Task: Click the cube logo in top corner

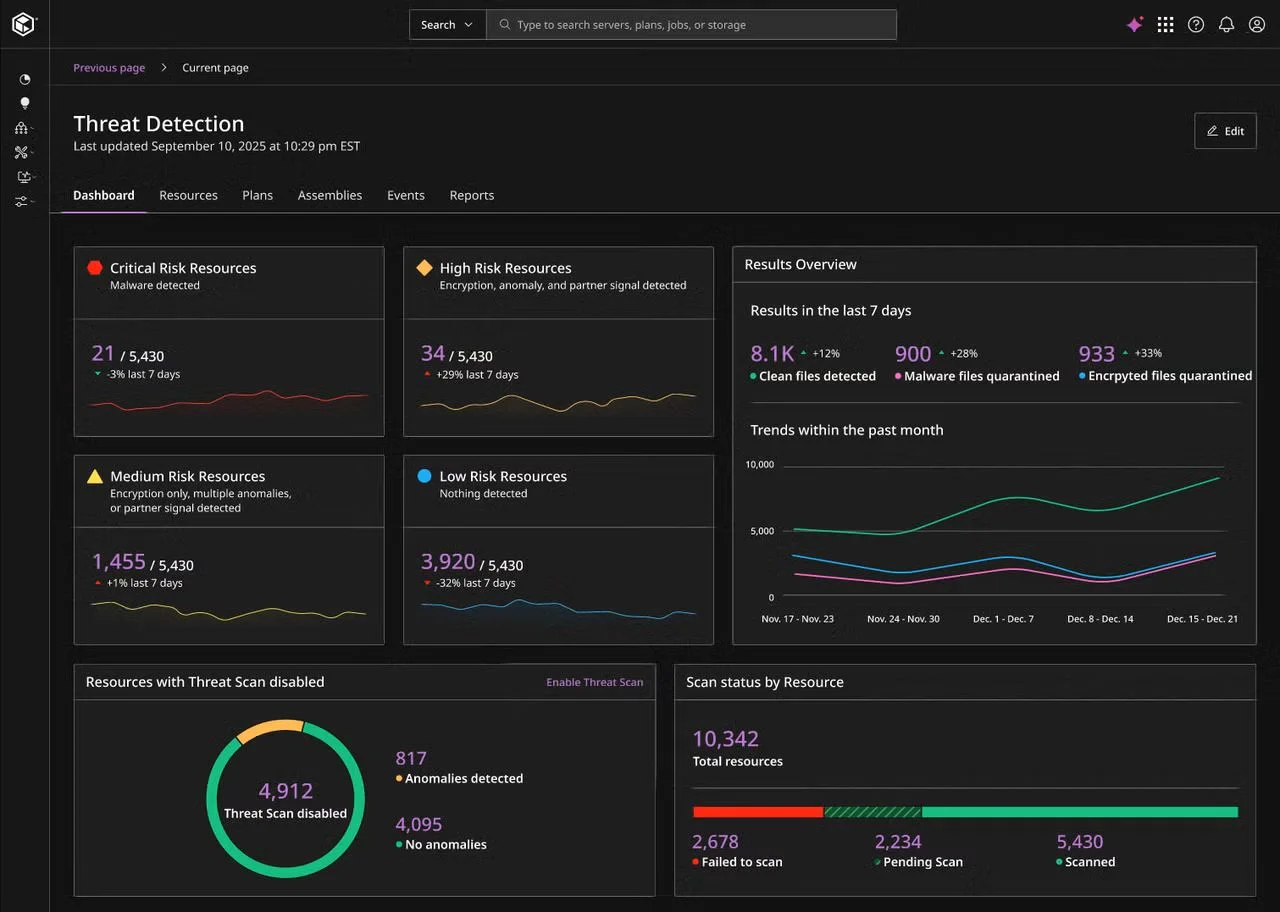Action: pyautogui.click(x=24, y=25)
